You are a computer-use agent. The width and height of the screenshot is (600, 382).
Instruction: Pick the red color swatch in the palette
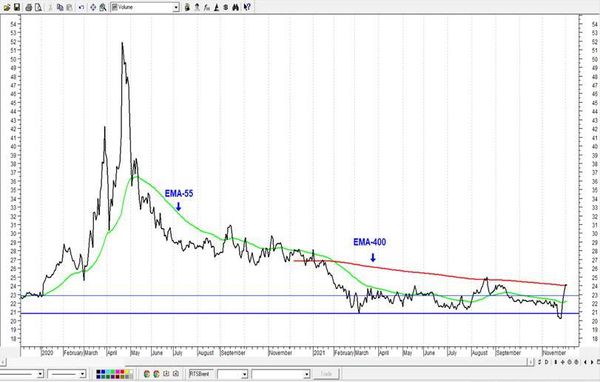pos(122,372)
